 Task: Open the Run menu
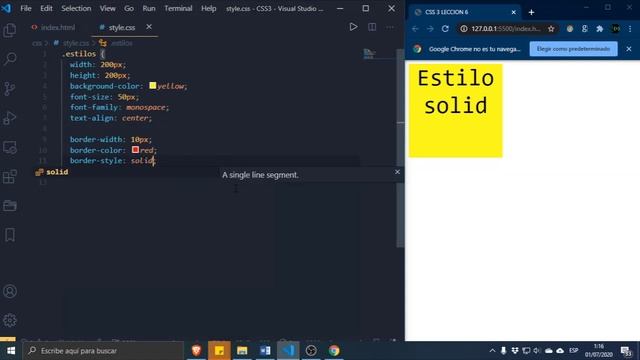(x=149, y=8)
